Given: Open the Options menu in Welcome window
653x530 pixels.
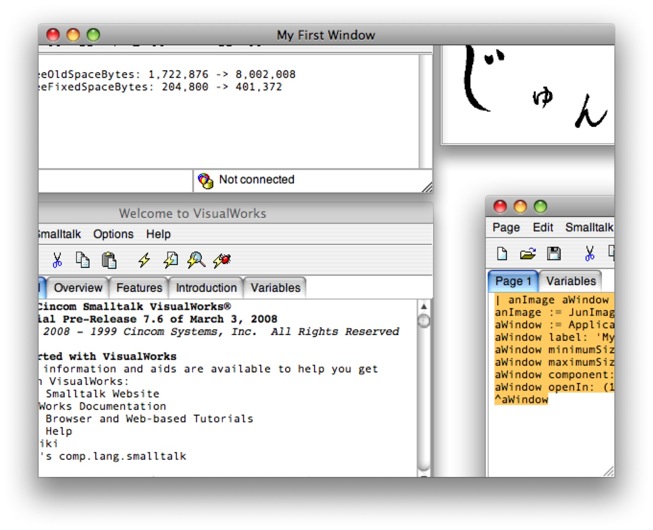Looking at the screenshot, I should pos(113,234).
